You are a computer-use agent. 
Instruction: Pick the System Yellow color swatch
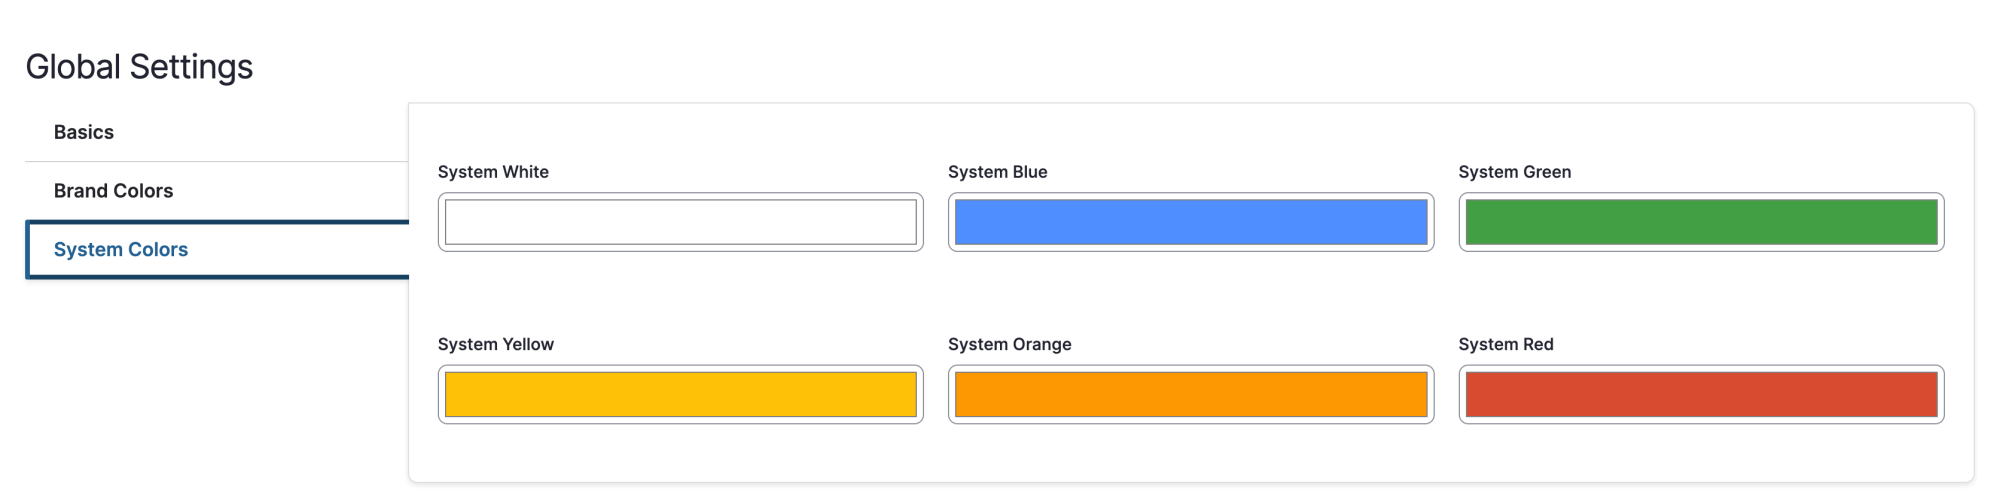coord(680,394)
